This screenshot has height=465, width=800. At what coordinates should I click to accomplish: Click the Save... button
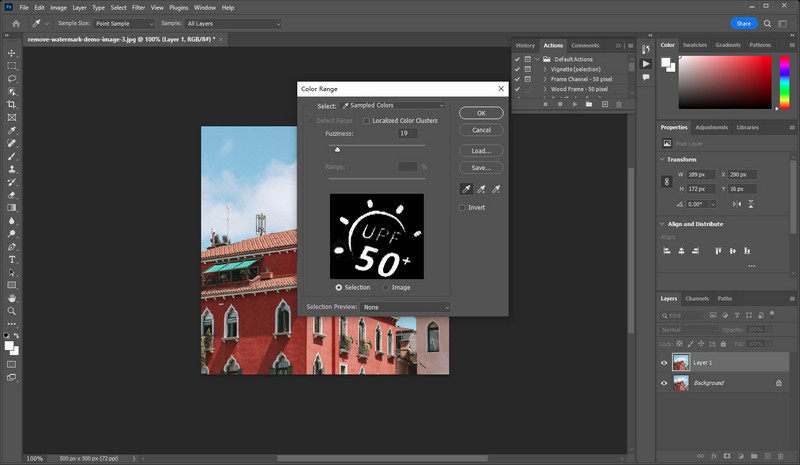pyautogui.click(x=481, y=168)
